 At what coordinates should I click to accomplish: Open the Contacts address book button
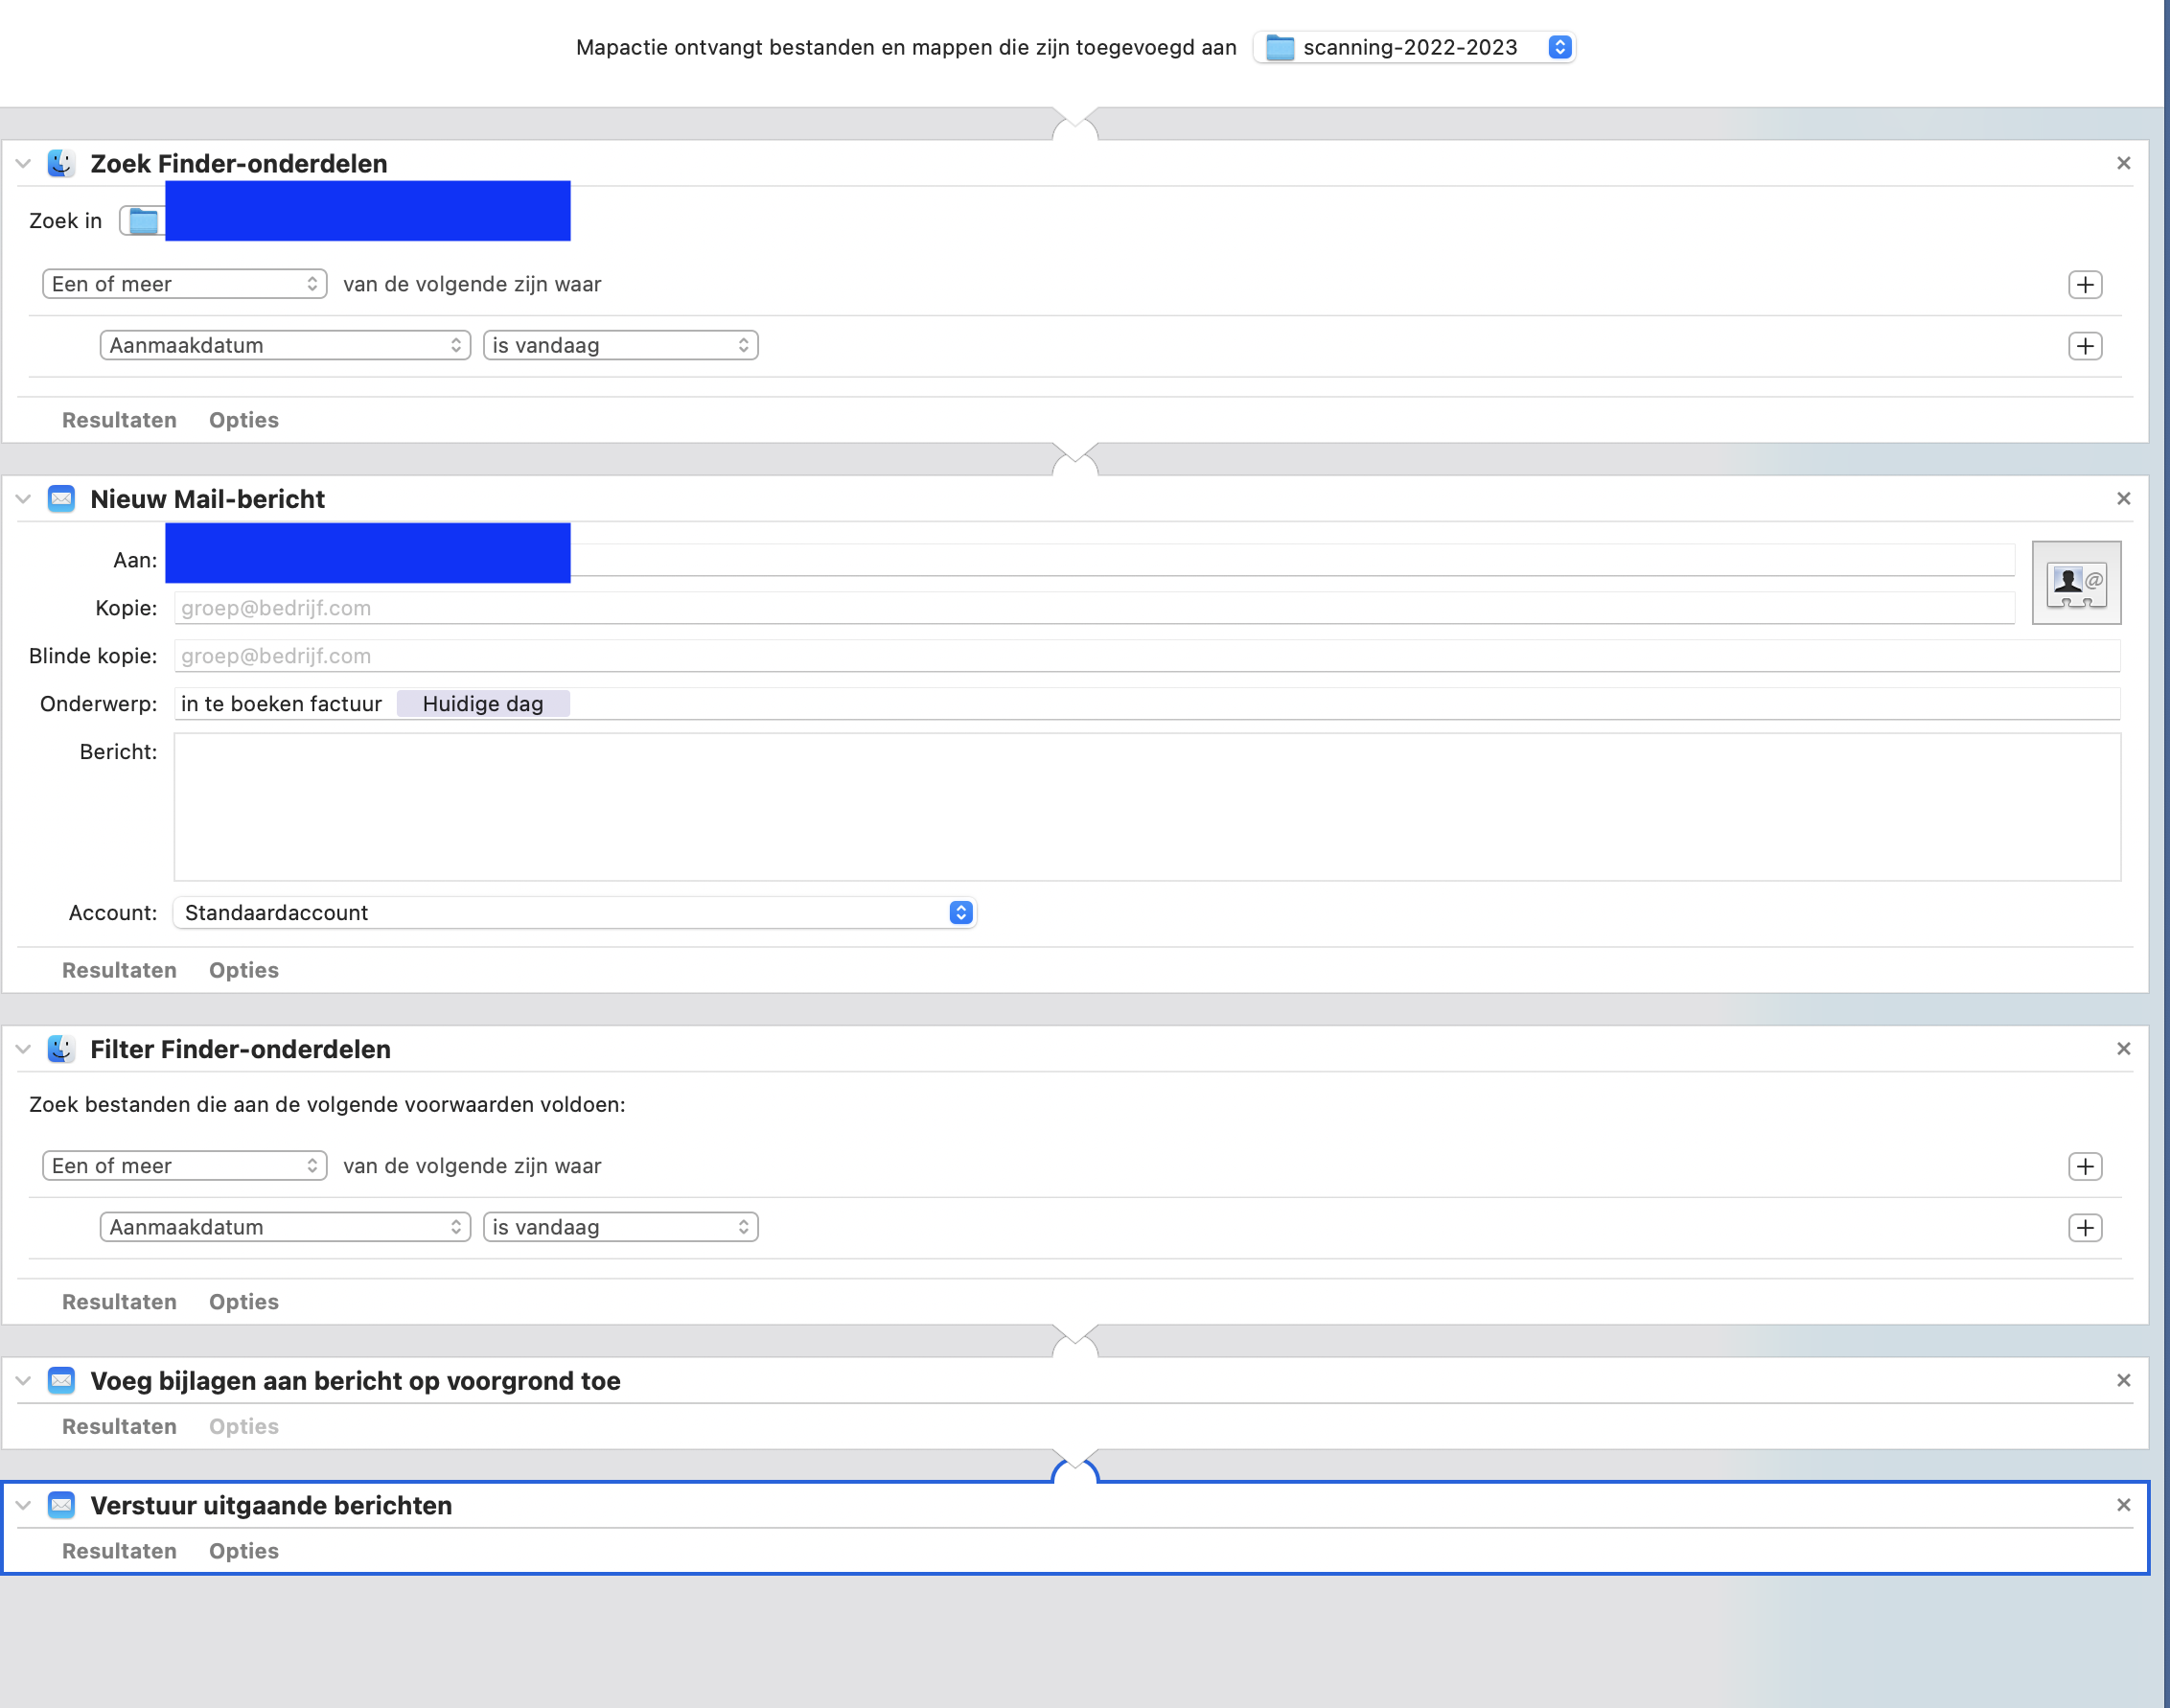2076,583
